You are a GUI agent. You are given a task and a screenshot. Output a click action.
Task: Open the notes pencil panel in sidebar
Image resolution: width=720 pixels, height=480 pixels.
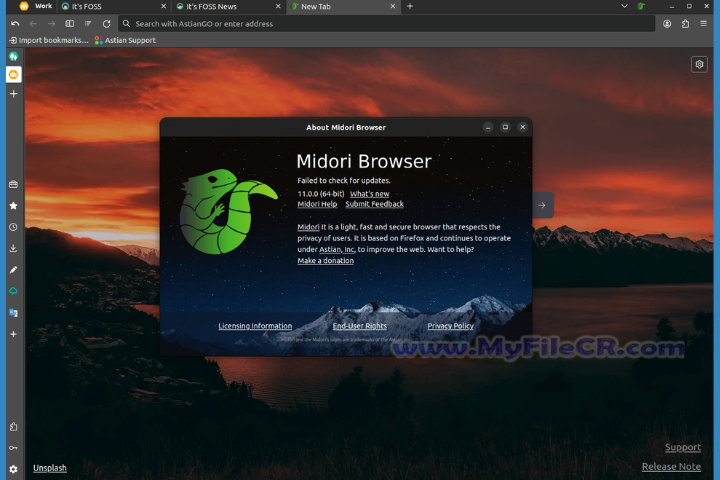[x=13, y=270]
